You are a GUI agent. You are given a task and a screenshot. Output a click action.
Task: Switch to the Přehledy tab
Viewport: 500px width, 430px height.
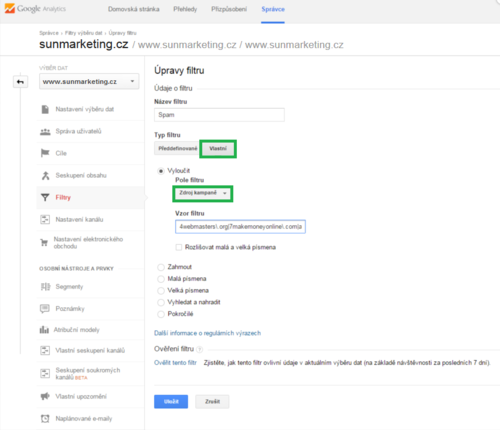coord(185,9)
